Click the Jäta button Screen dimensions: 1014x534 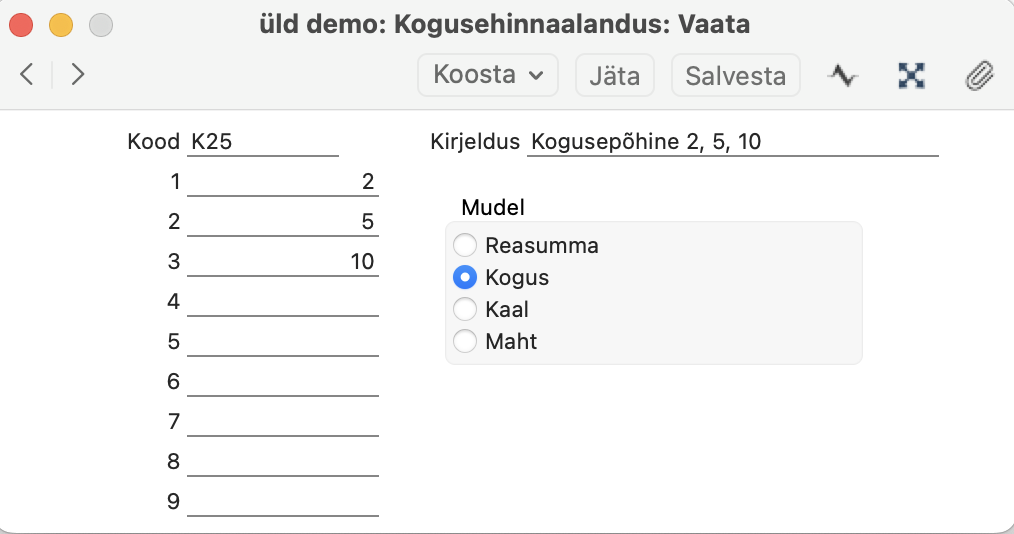615,75
